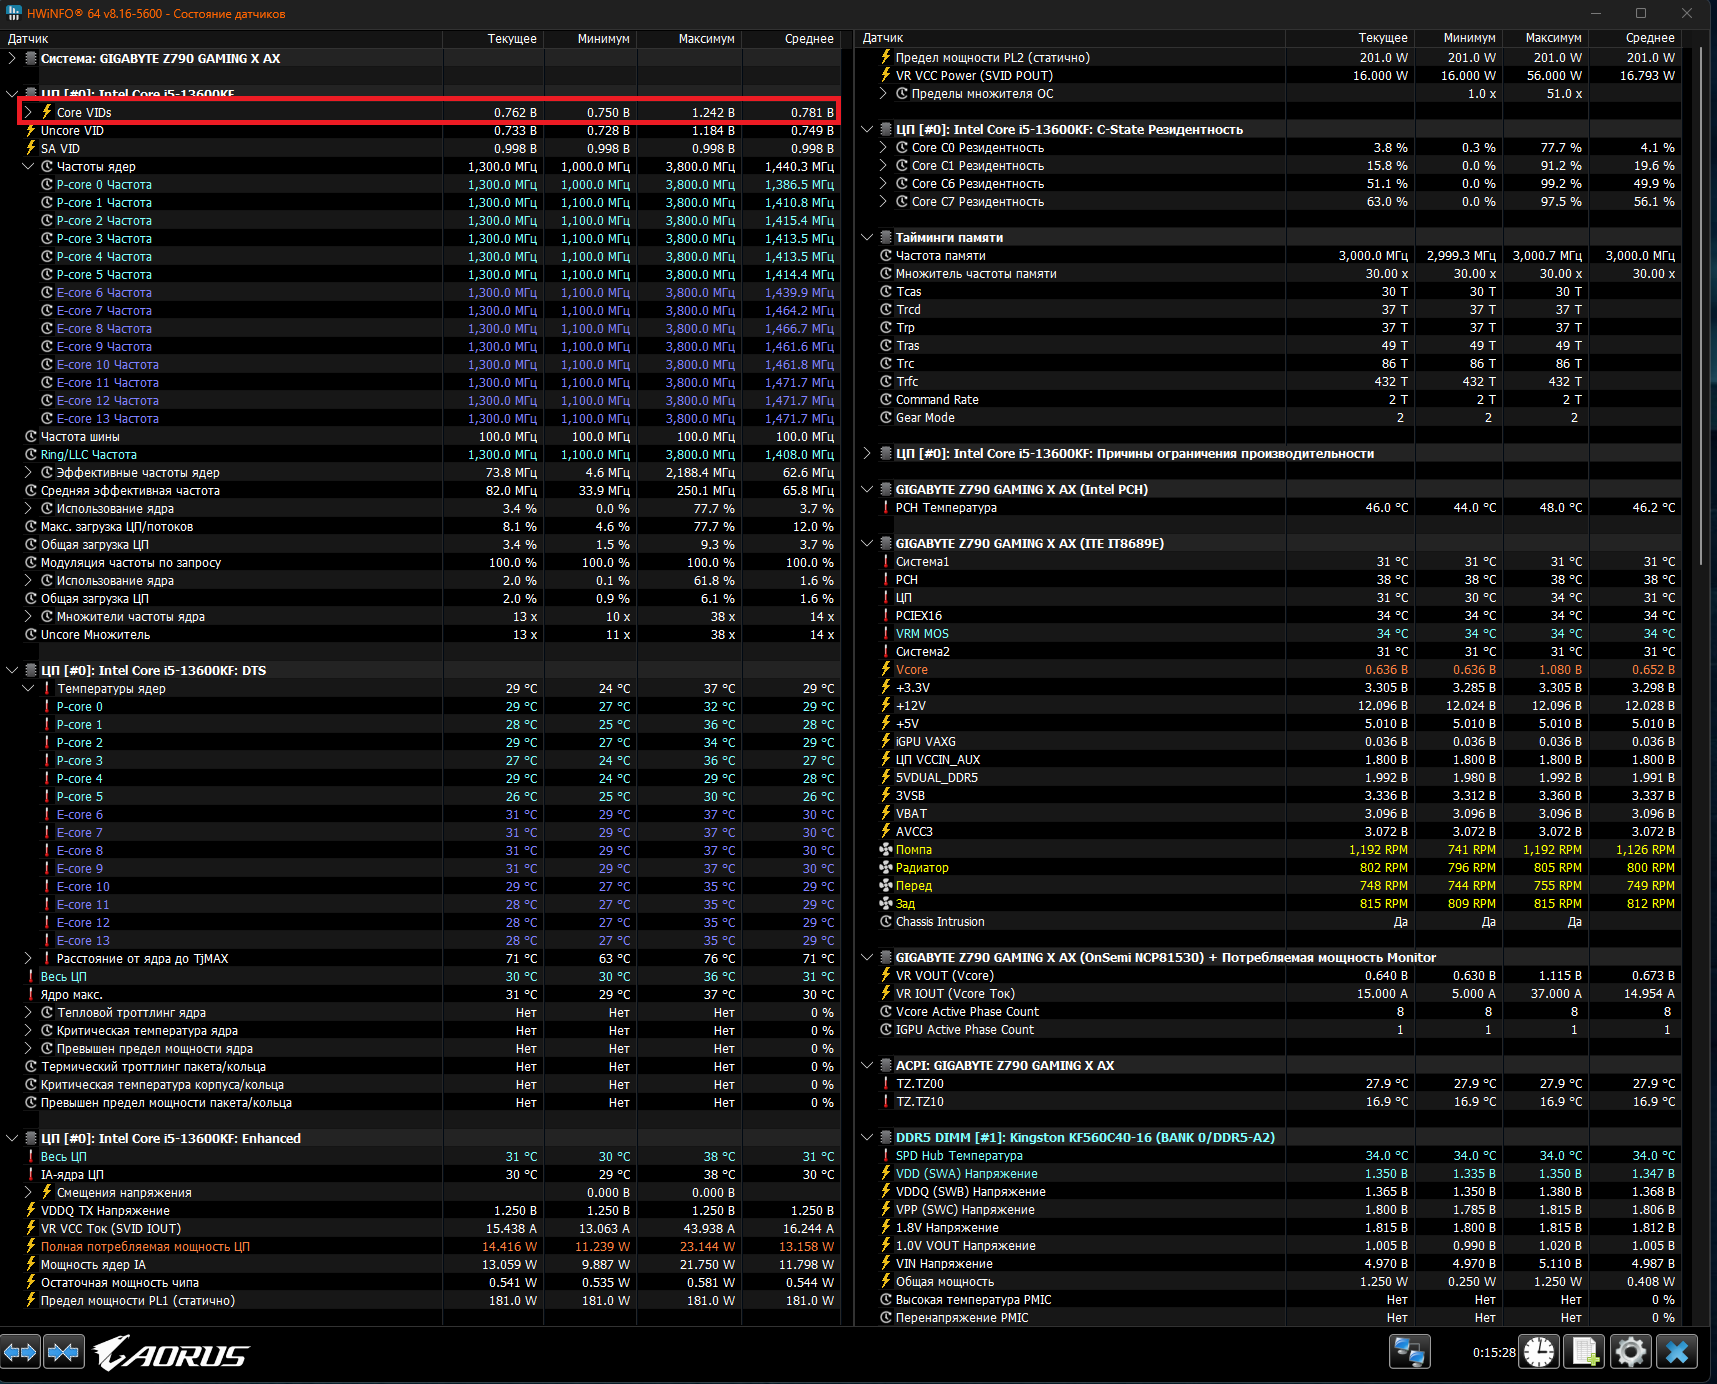Click the fan icon beside Радиатор
This screenshot has width=1717, height=1384.
tap(886, 867)
